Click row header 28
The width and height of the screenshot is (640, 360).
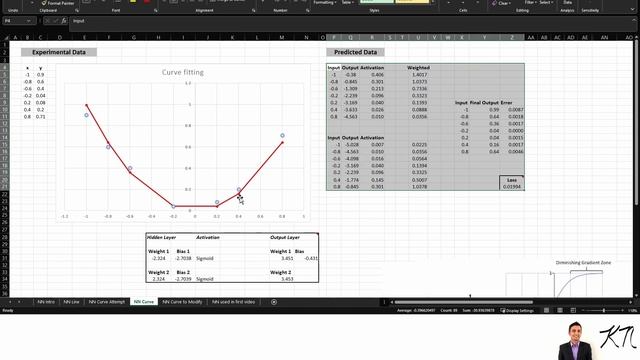(x=5, y=237)
